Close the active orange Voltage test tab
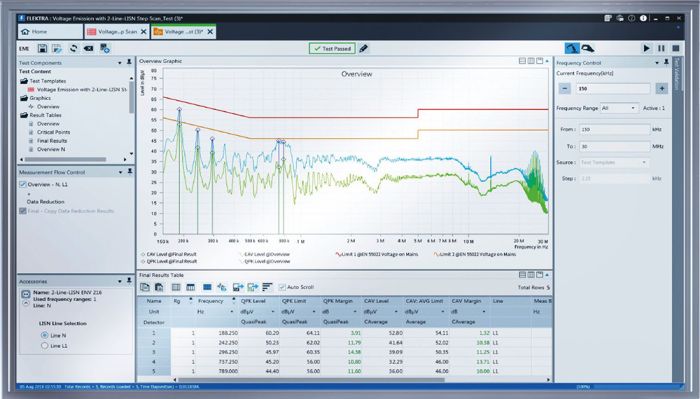The height and width of the screenshot is (399, 700). (x=210, y=32)
